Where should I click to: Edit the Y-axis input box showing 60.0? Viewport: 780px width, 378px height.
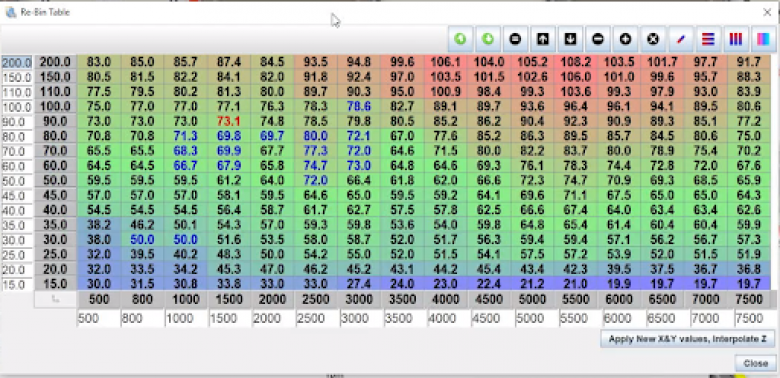point(17,166)
